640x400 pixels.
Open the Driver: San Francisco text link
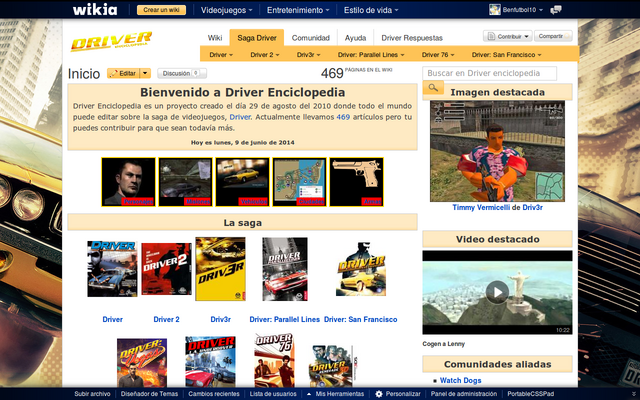click(x=360, y=320)
